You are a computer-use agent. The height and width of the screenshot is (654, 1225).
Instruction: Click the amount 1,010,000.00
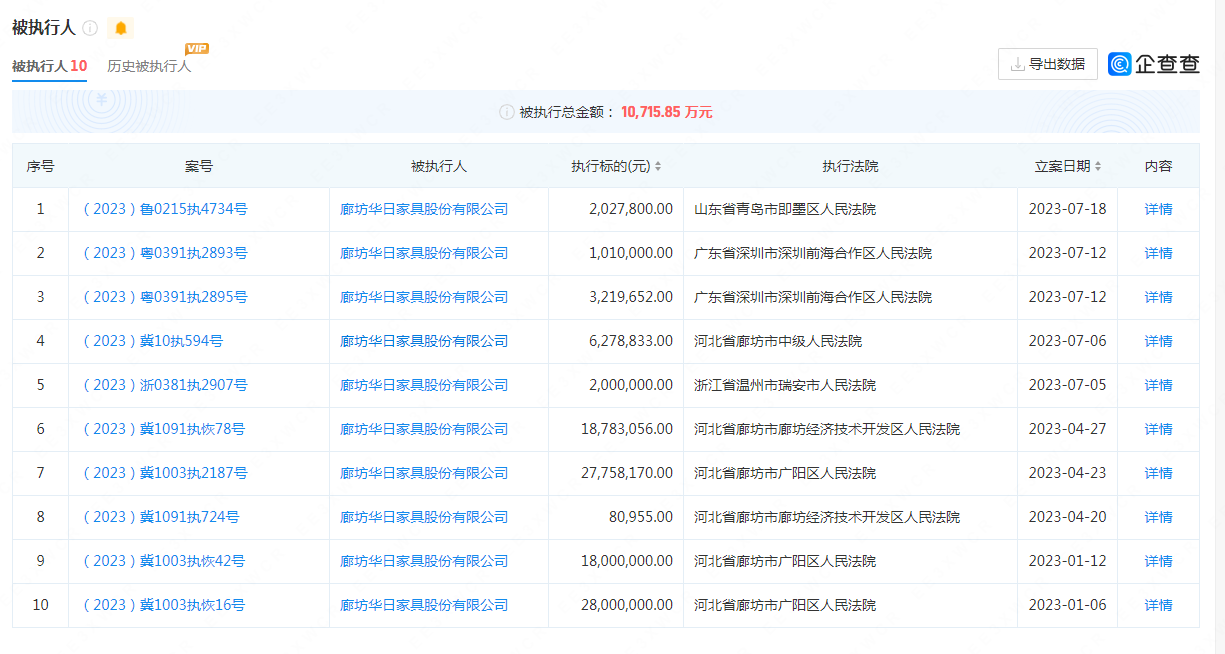click(x=631, y=253)
